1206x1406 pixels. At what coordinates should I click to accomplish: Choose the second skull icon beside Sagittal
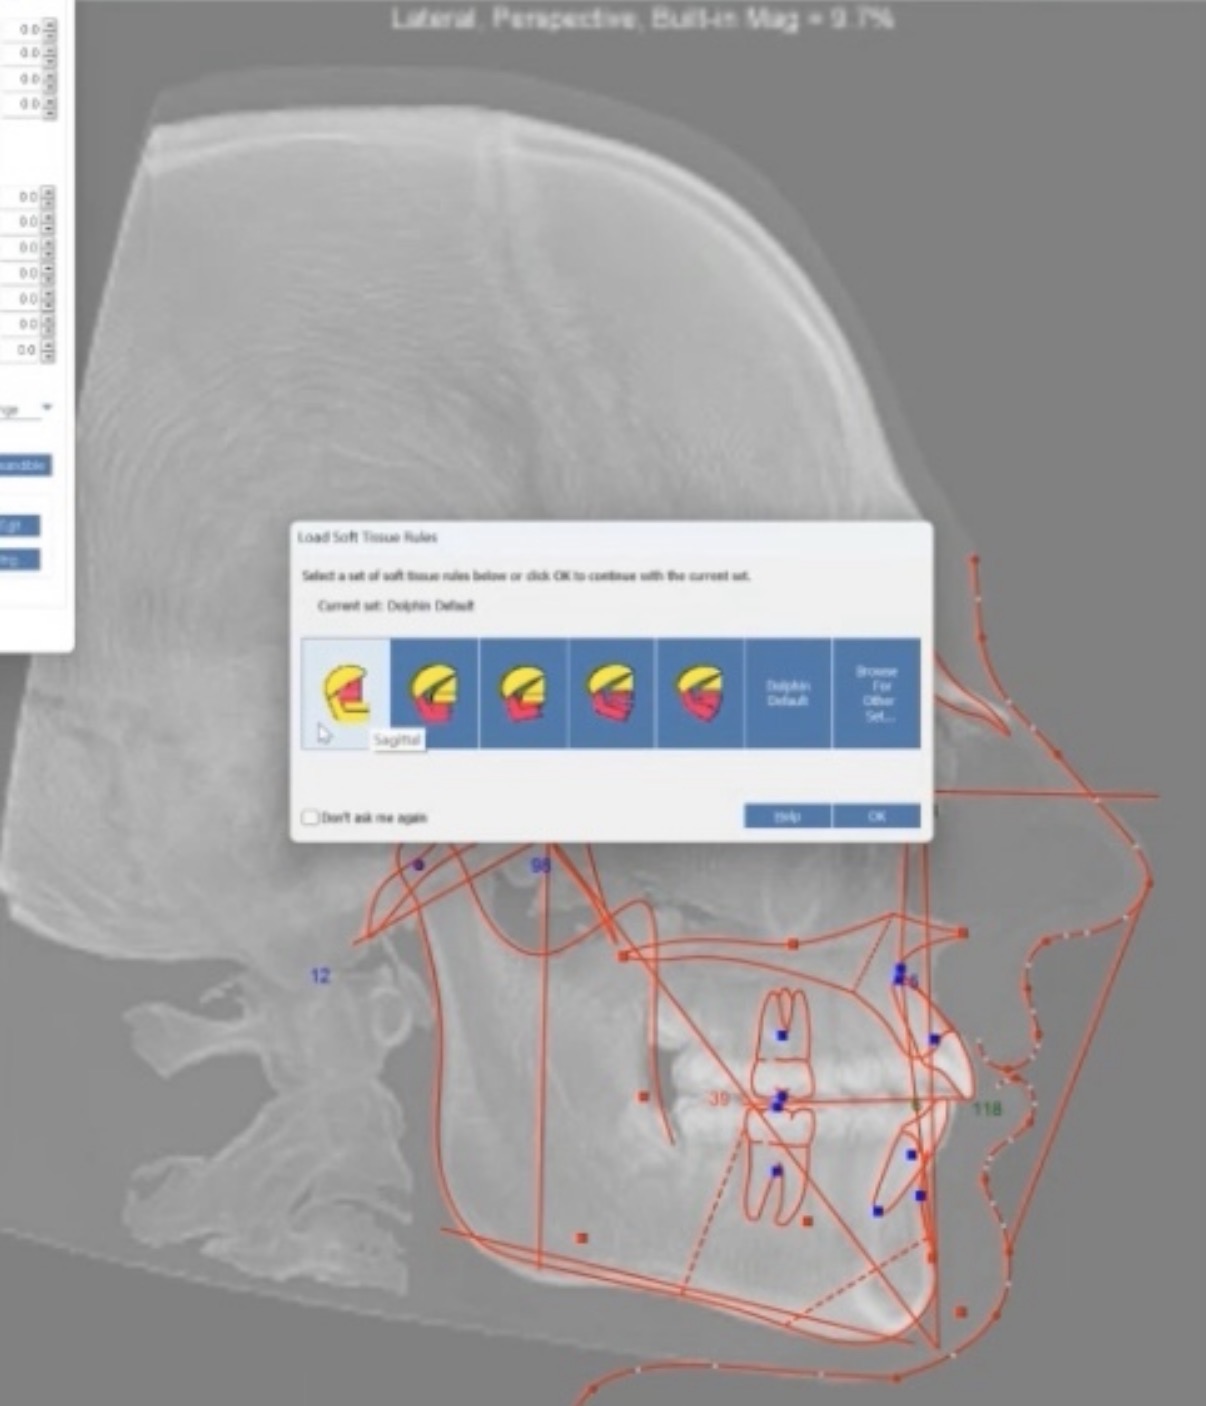[434, 693]
